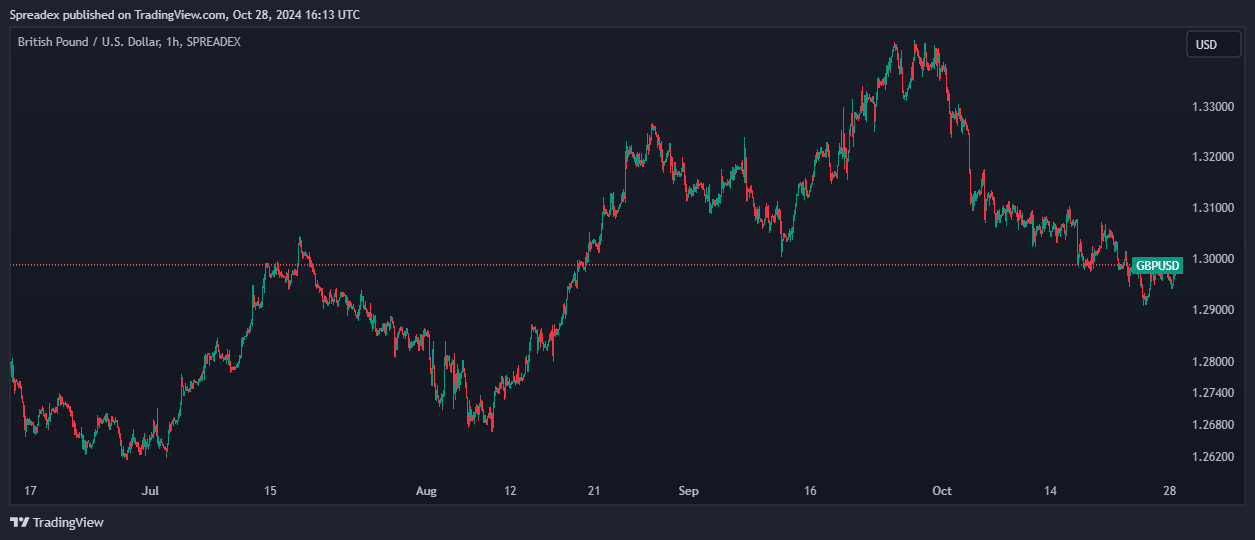Click the 1.29000 price axis label

coord(1212,310)
